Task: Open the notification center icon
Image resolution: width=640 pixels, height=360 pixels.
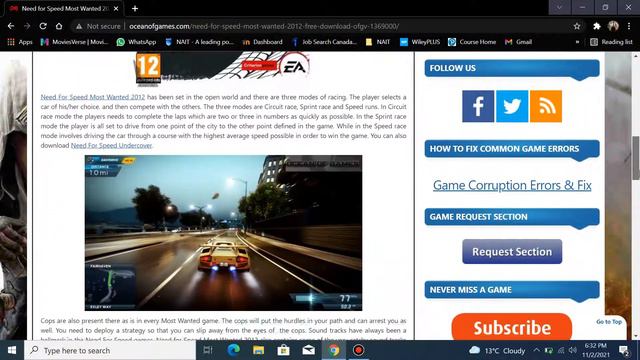Action: [x=623, y=350]
